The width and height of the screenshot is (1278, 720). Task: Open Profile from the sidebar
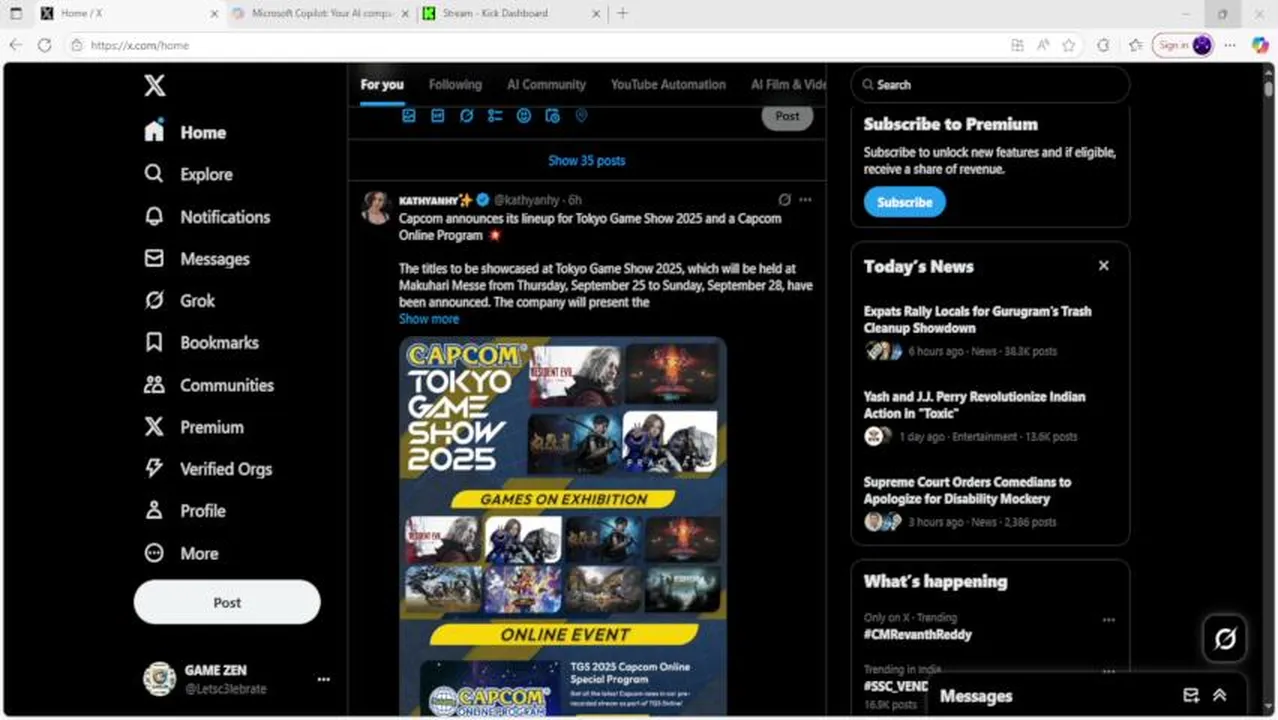pyautogui.click(x=185, y=511)
